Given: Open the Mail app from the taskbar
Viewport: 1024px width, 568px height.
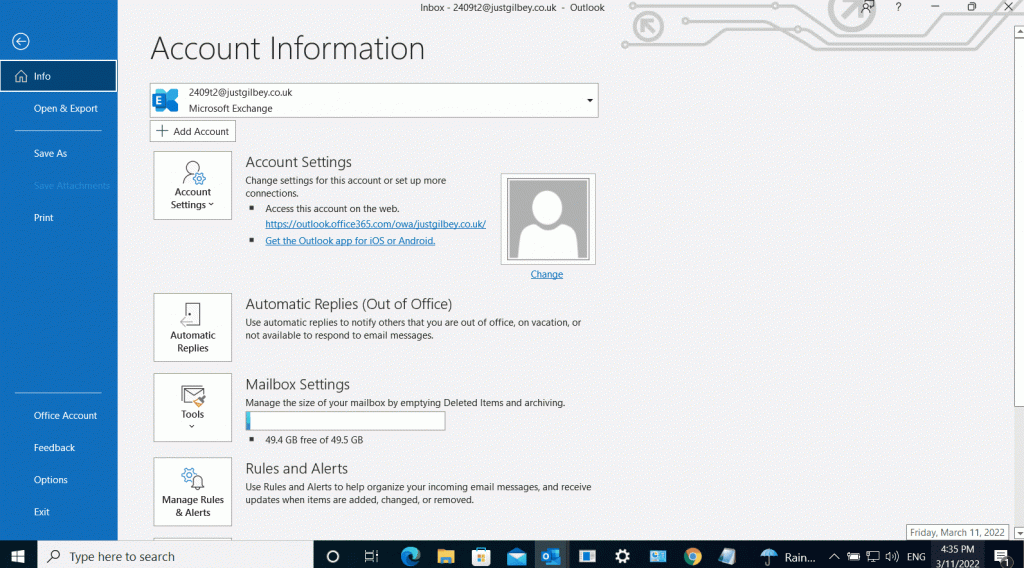Looking at the screenshot, I should (517, 556).
